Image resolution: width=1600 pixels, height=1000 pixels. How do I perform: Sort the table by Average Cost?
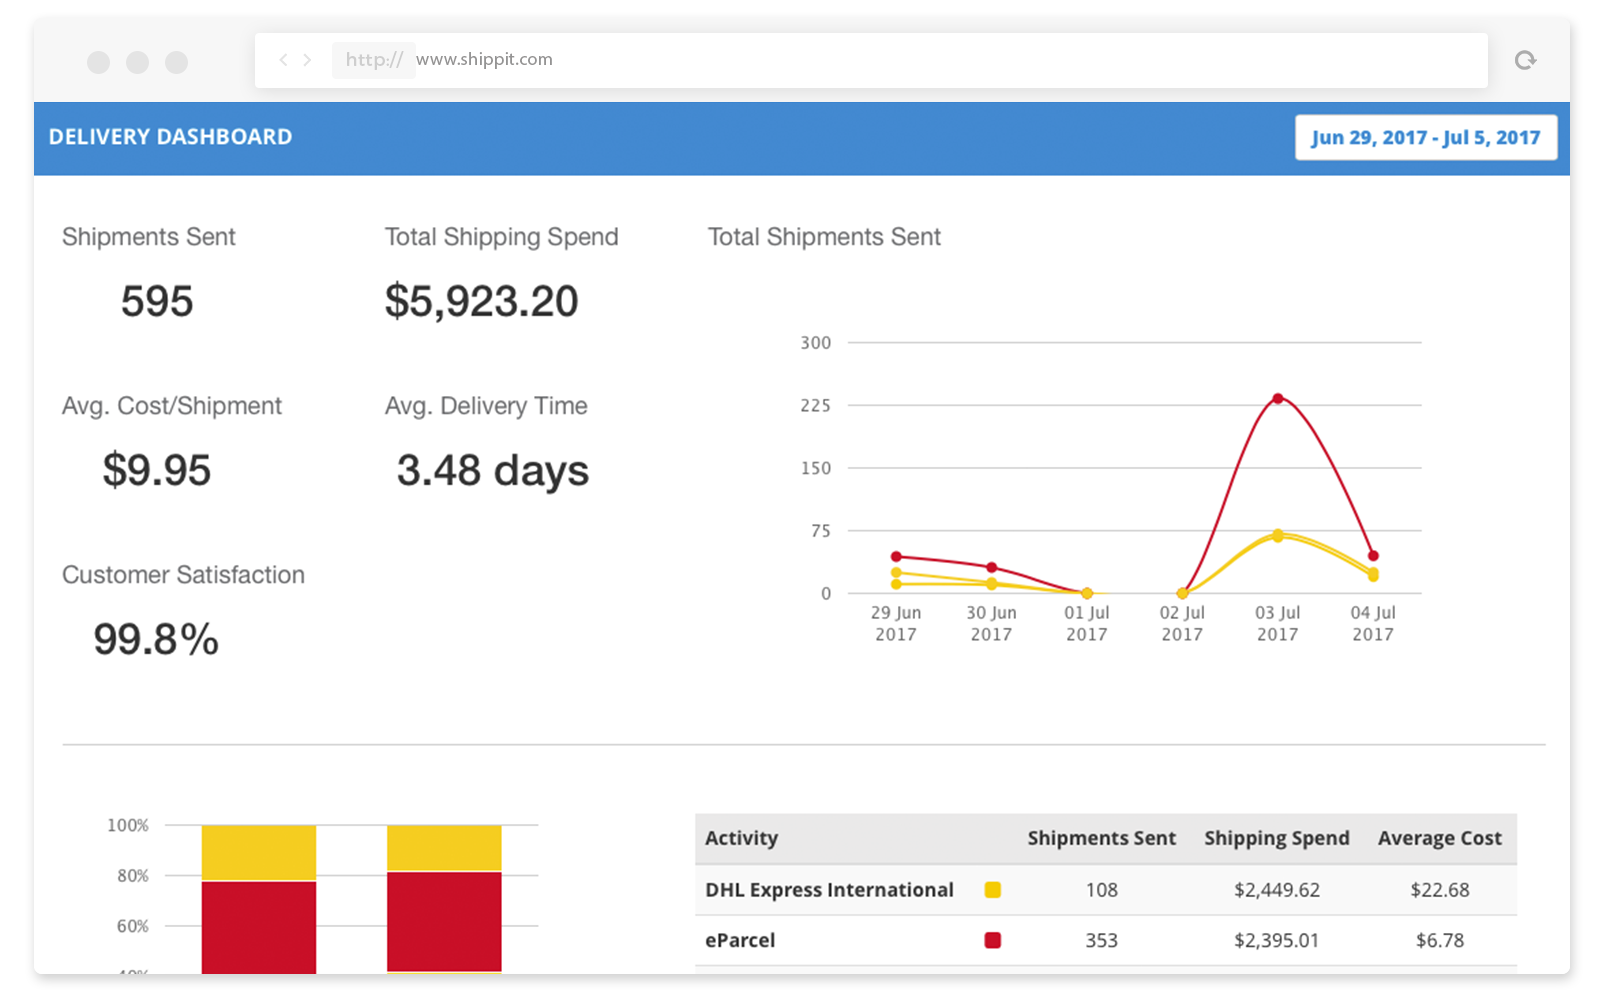1439,838
